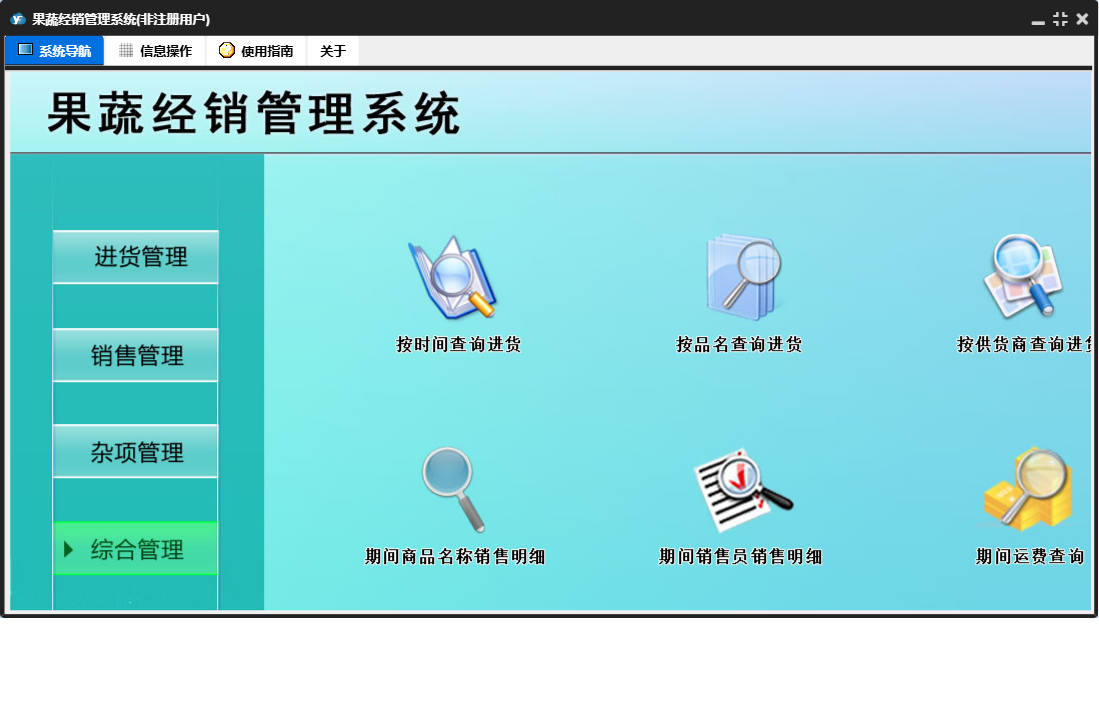Click the 期间商品名称销售明细 label

pos(455,556)
